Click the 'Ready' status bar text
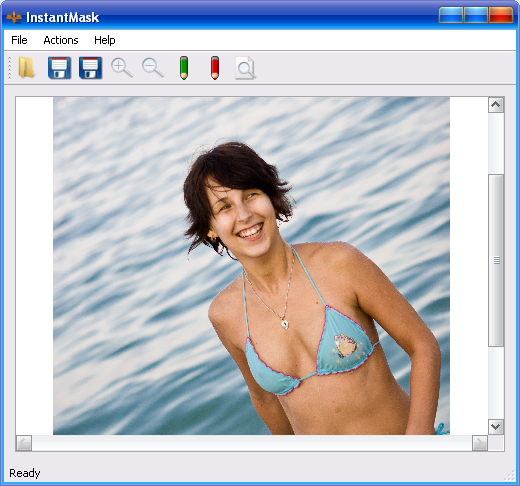 25,473
